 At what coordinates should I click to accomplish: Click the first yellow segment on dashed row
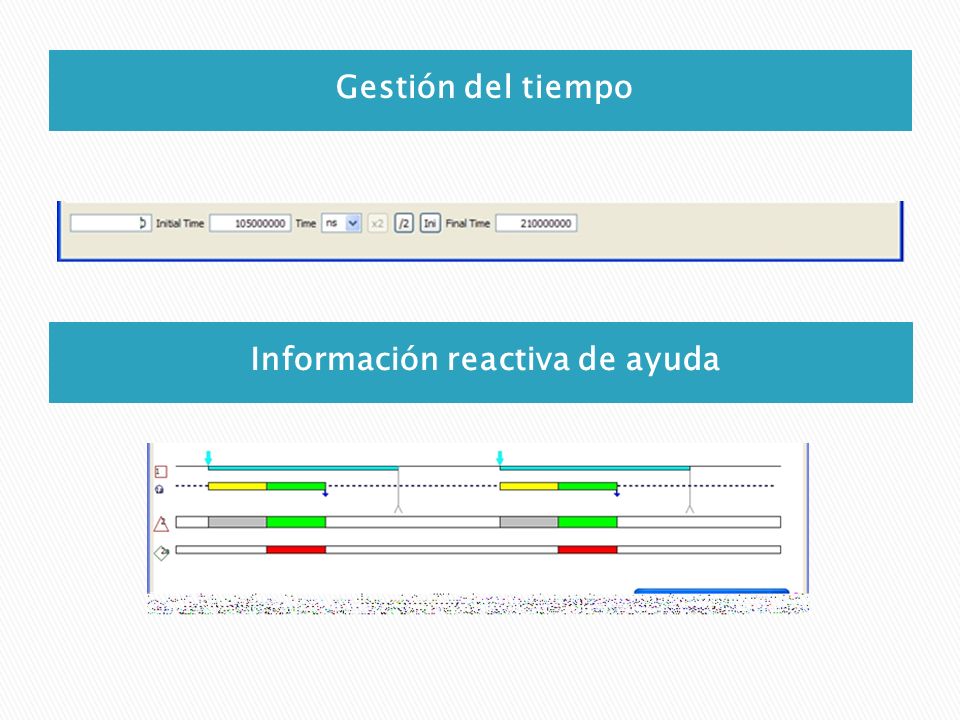pos(238,486)
